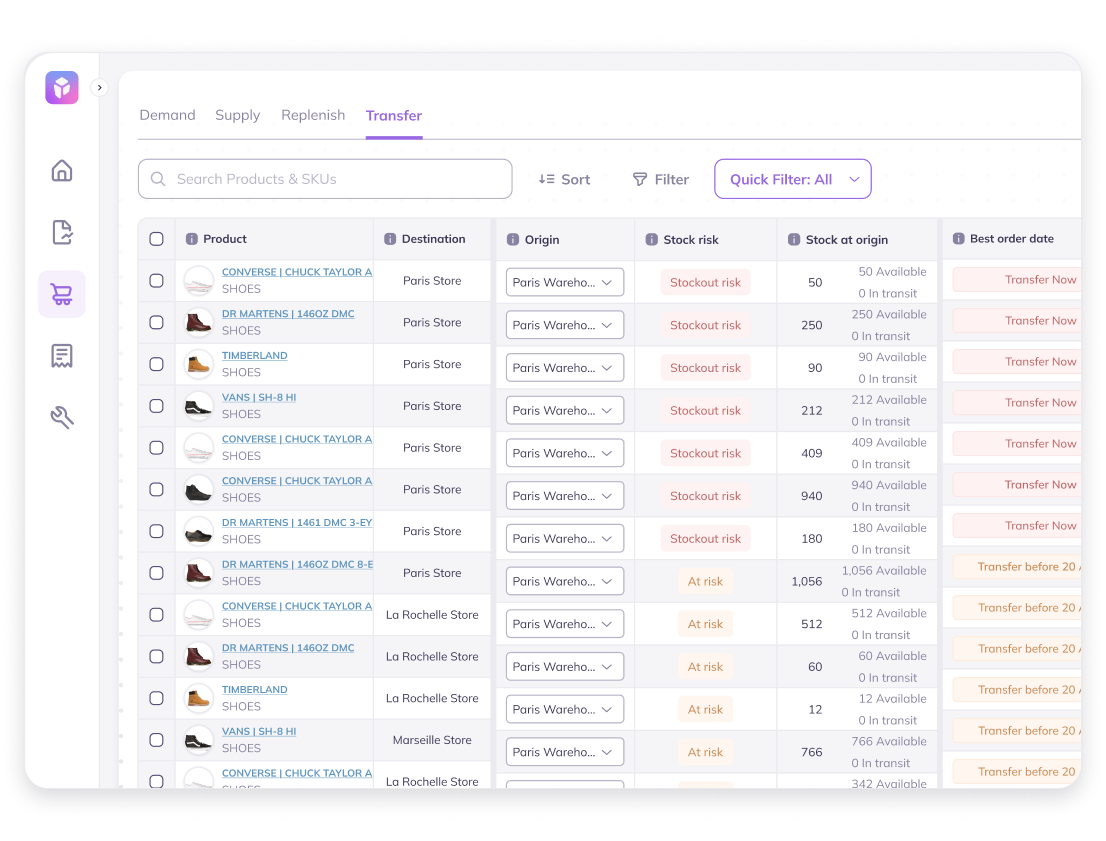The width and height of the screenshot is (1106, 841).
Task: Click Transfer Now for the 50-stock row
Action: click(x=1016, y=279)
